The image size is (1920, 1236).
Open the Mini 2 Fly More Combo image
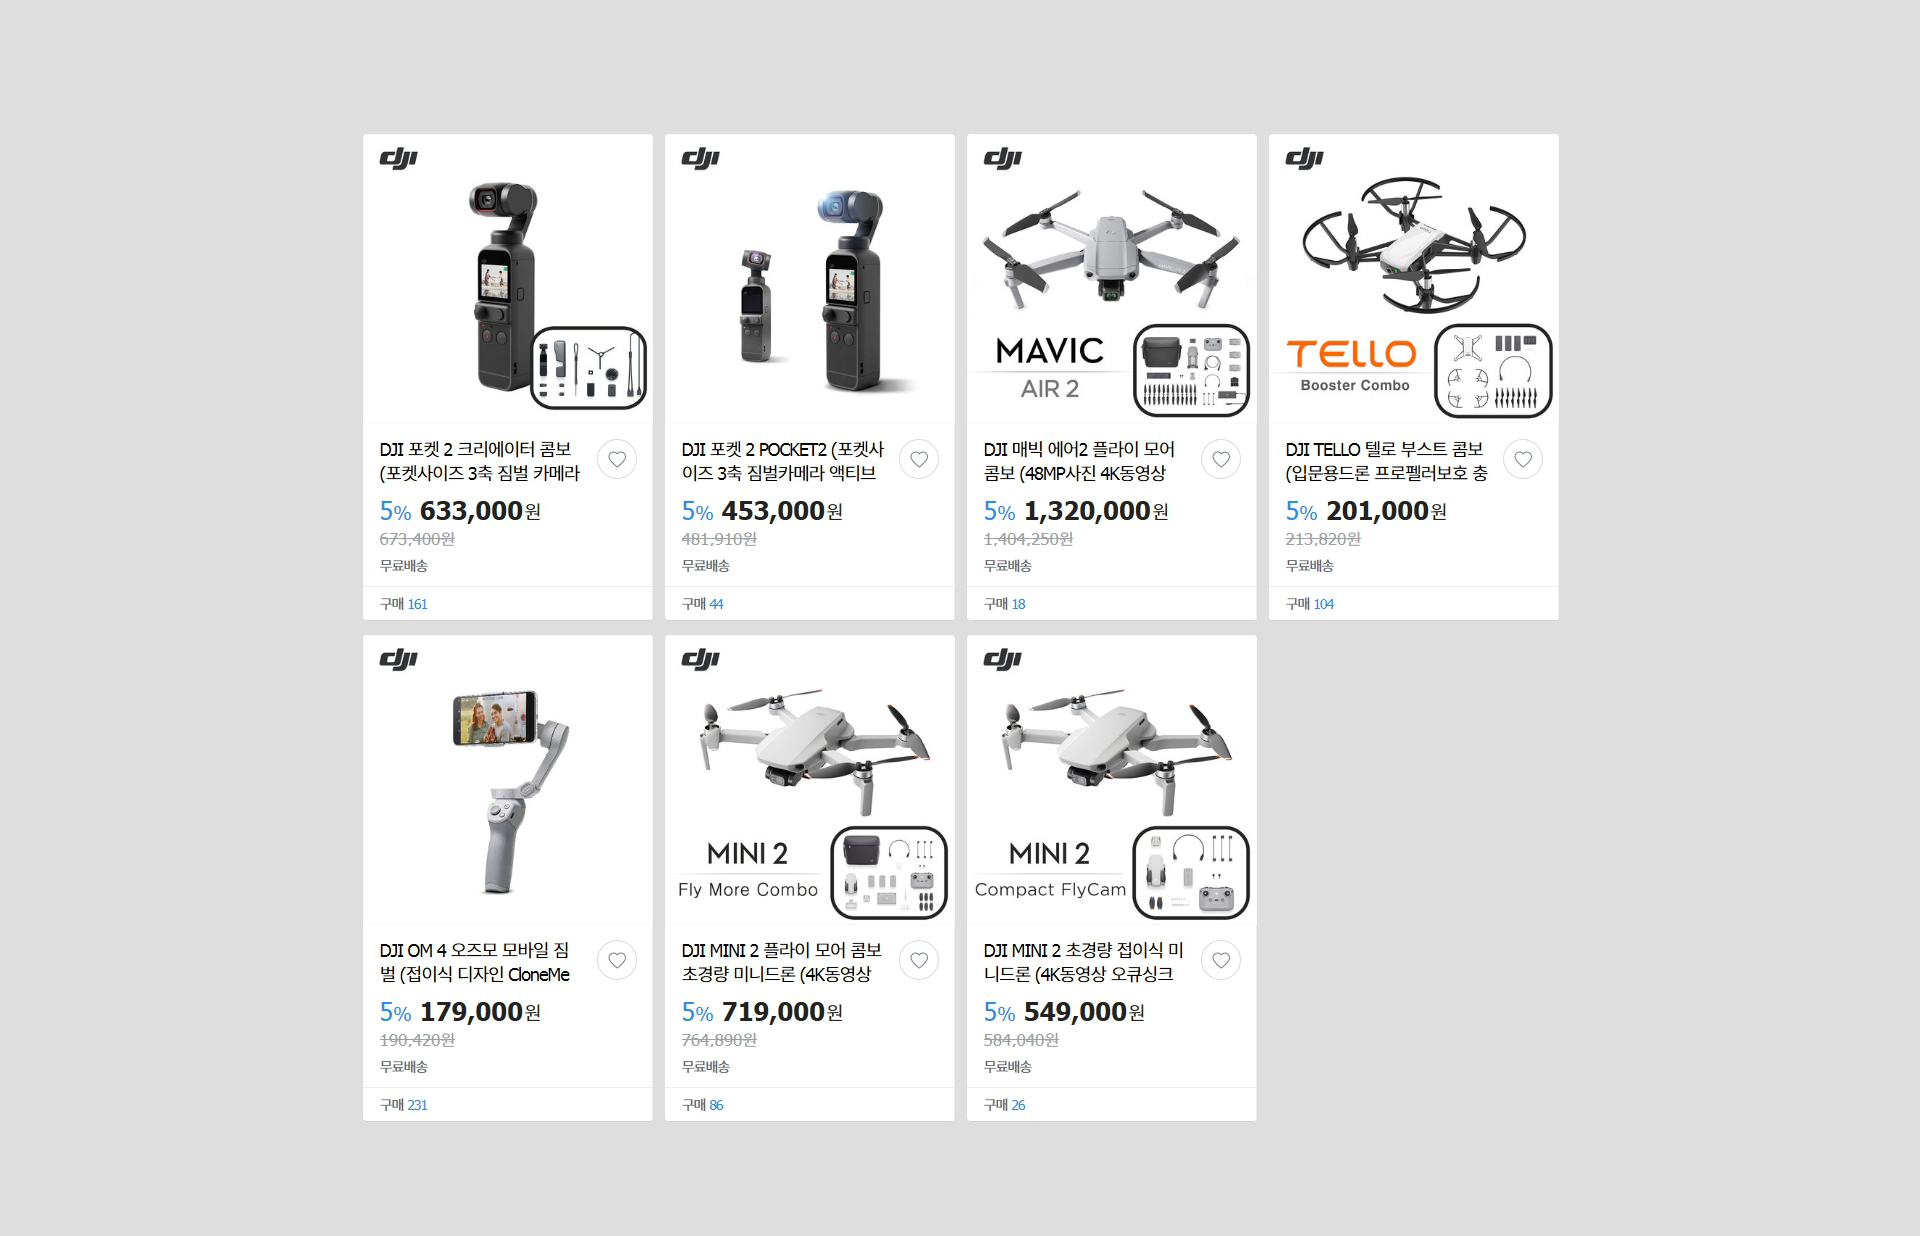pyautogui.click(x=810, y=780)
